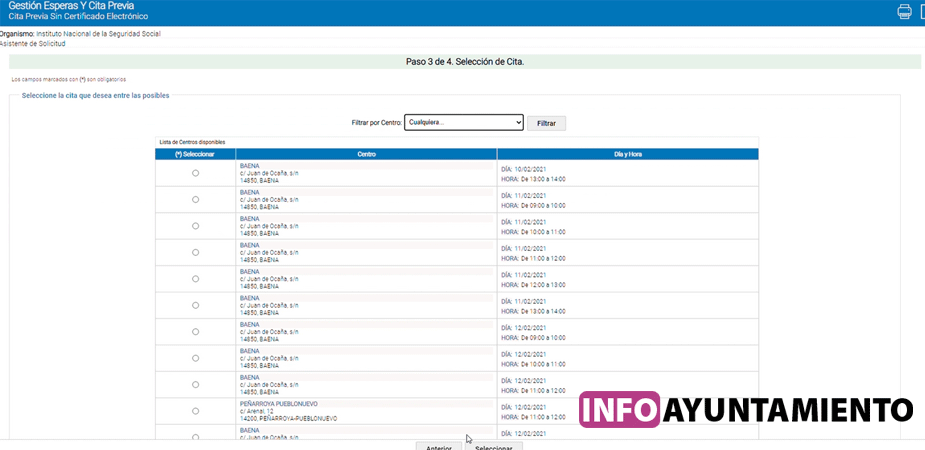
Task: Click the Día y Hora column header
Action: [x=627, y=154]
